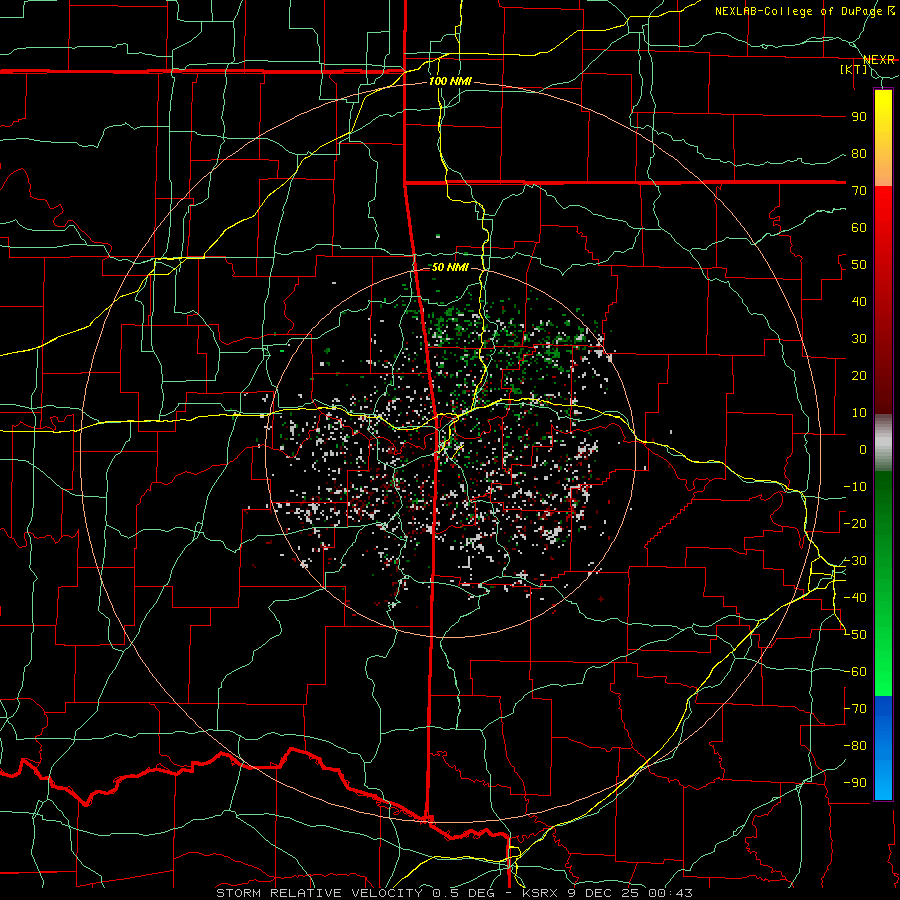Click the -10 value on the velocity scale
900x900 pixels.
click(855, 487)
